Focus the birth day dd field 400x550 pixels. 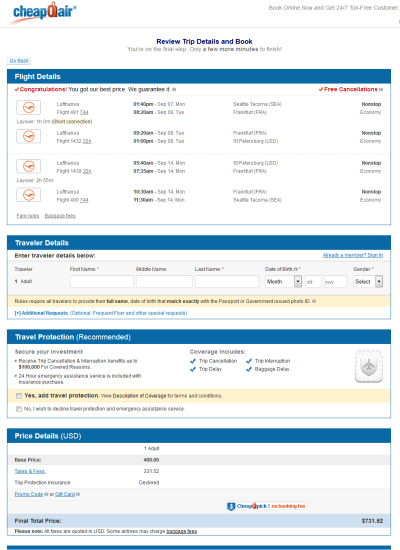pos(313,282)
